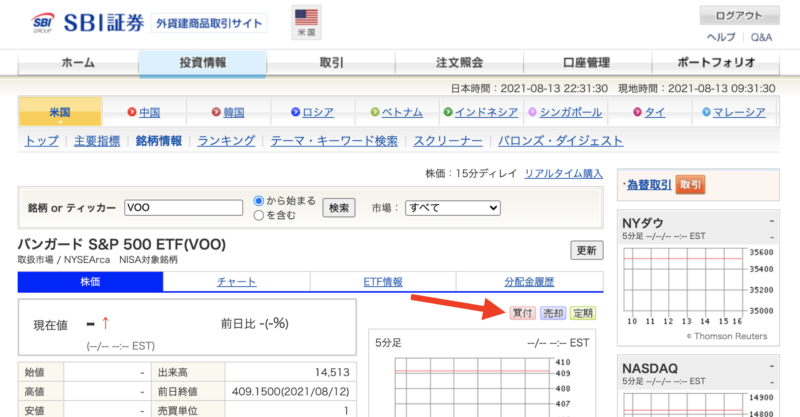Click the リアルタイム購入 link
Screen dimensions: 800x417
pos(563,174)
